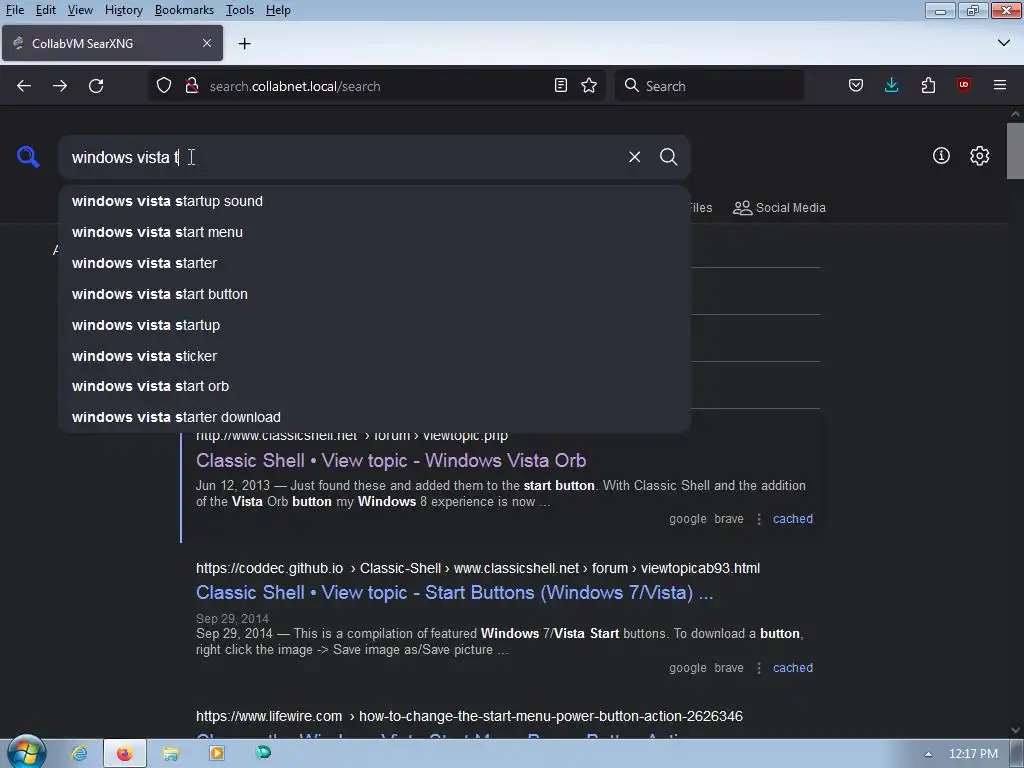This screenshot has width=1024, height=768.
Task: Submit search with the magnifier button
Action: 668,157
